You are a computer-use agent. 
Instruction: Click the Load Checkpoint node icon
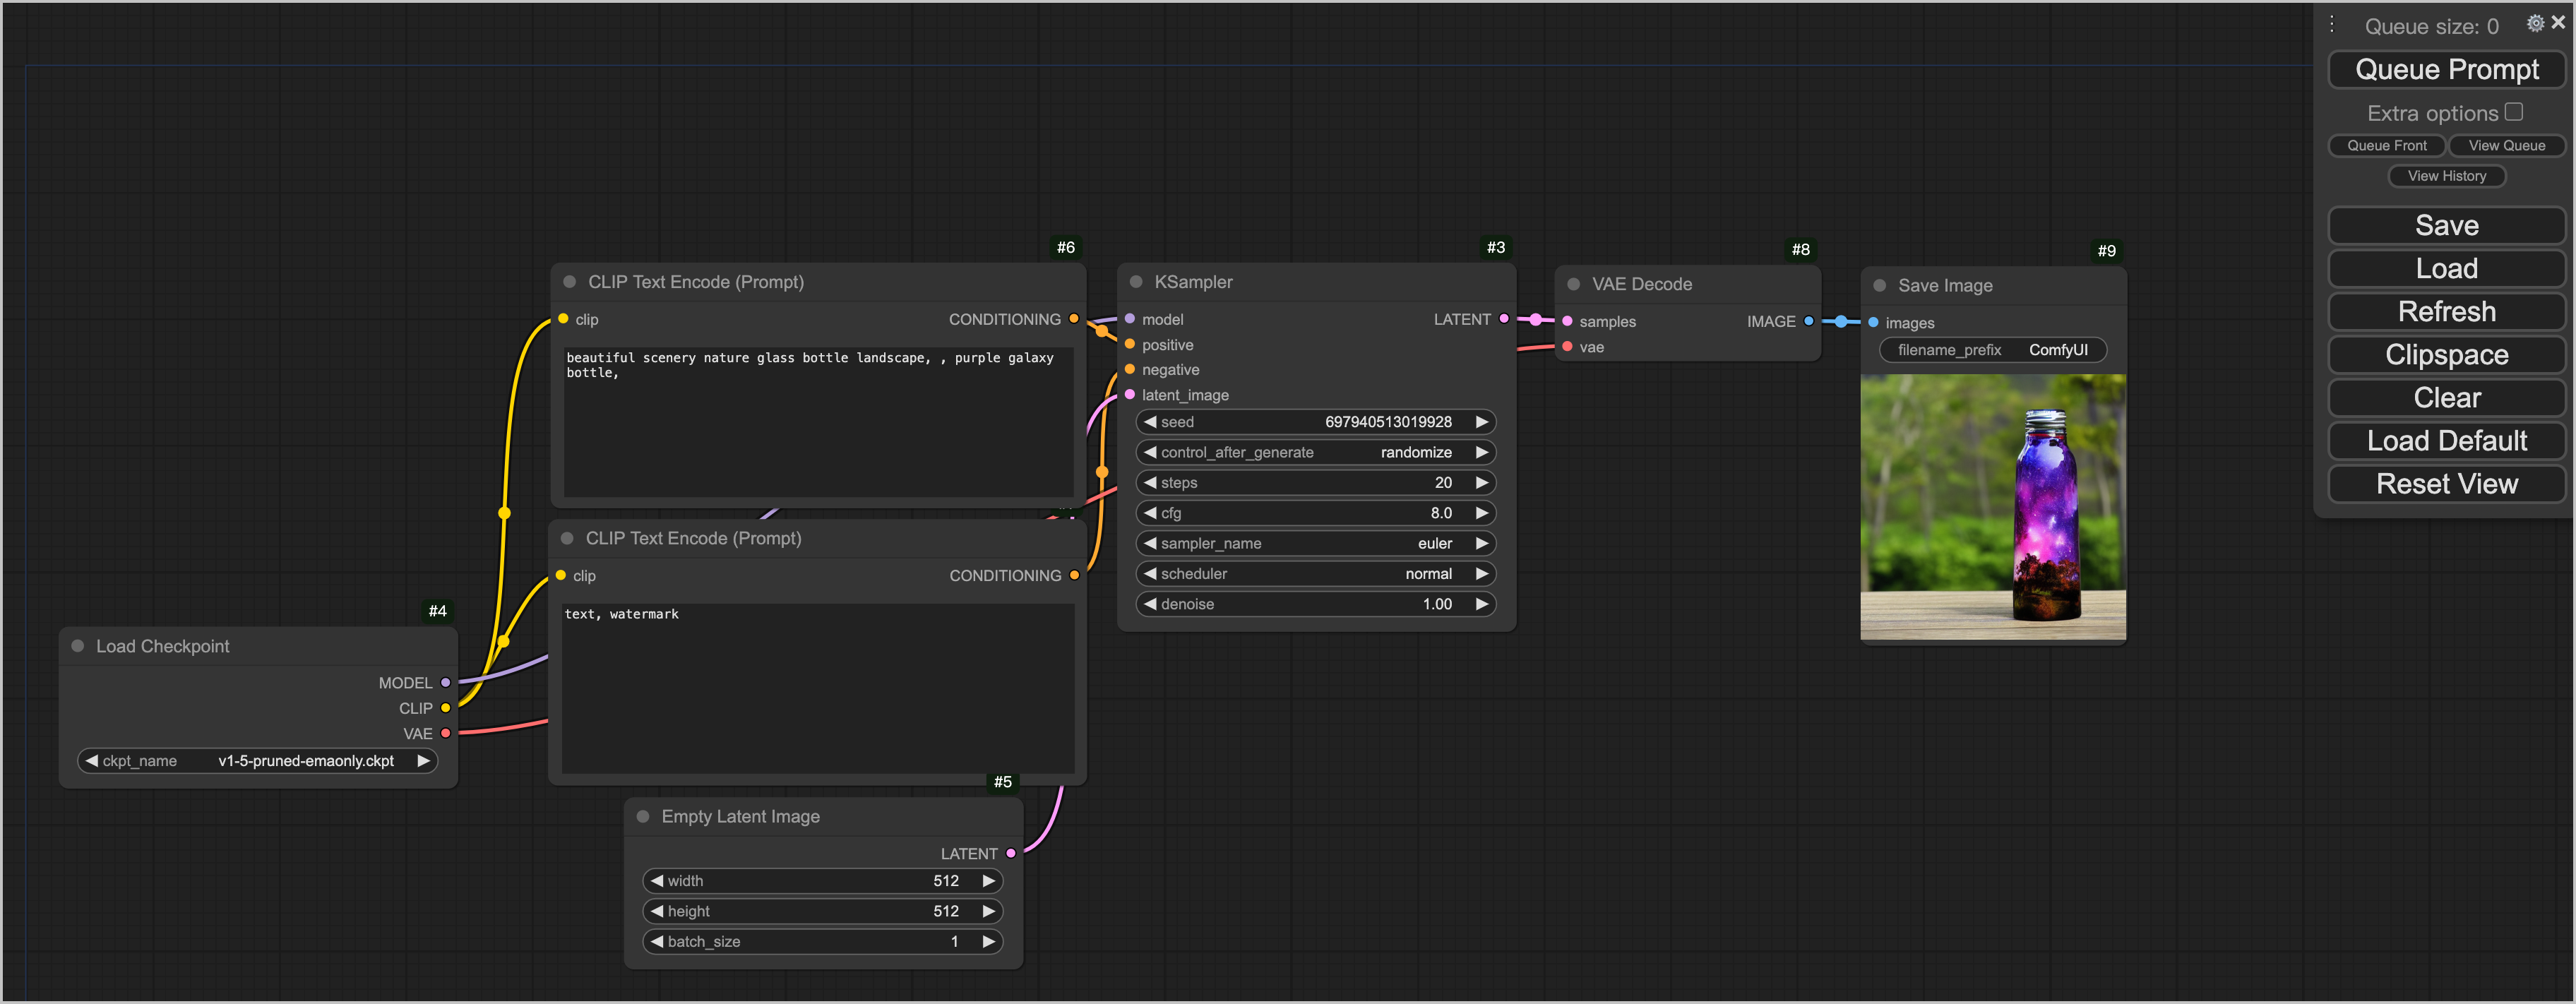click(77, 646)
